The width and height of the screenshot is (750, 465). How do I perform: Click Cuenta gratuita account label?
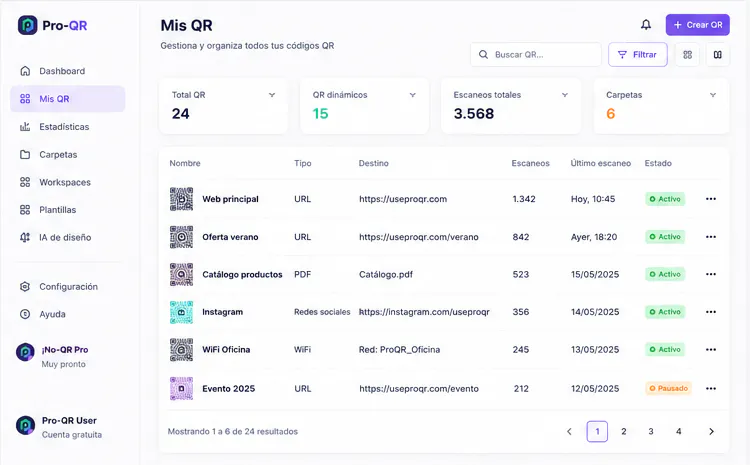[72, 435]
